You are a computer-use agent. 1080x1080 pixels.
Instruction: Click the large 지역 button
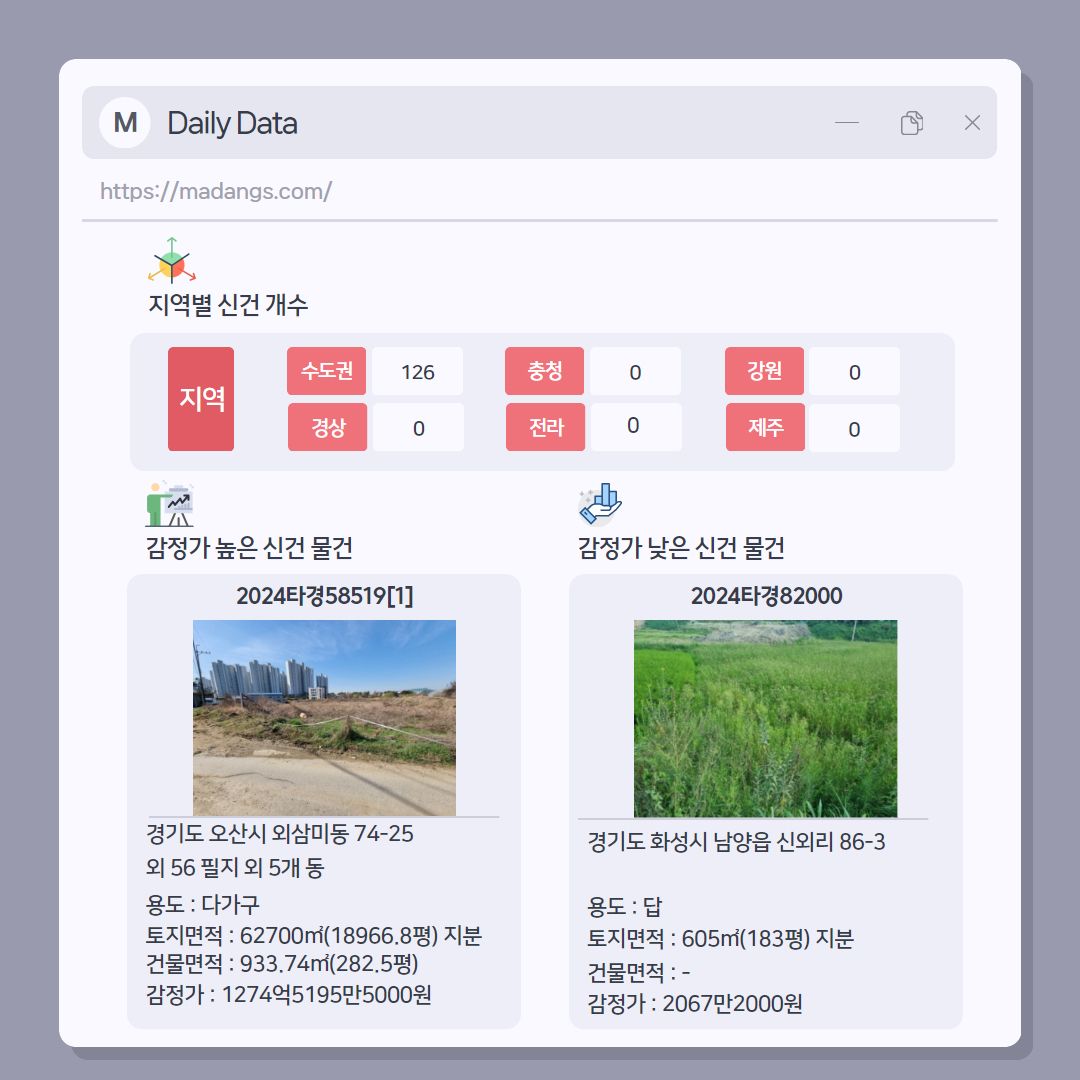[x=201, y=399]
